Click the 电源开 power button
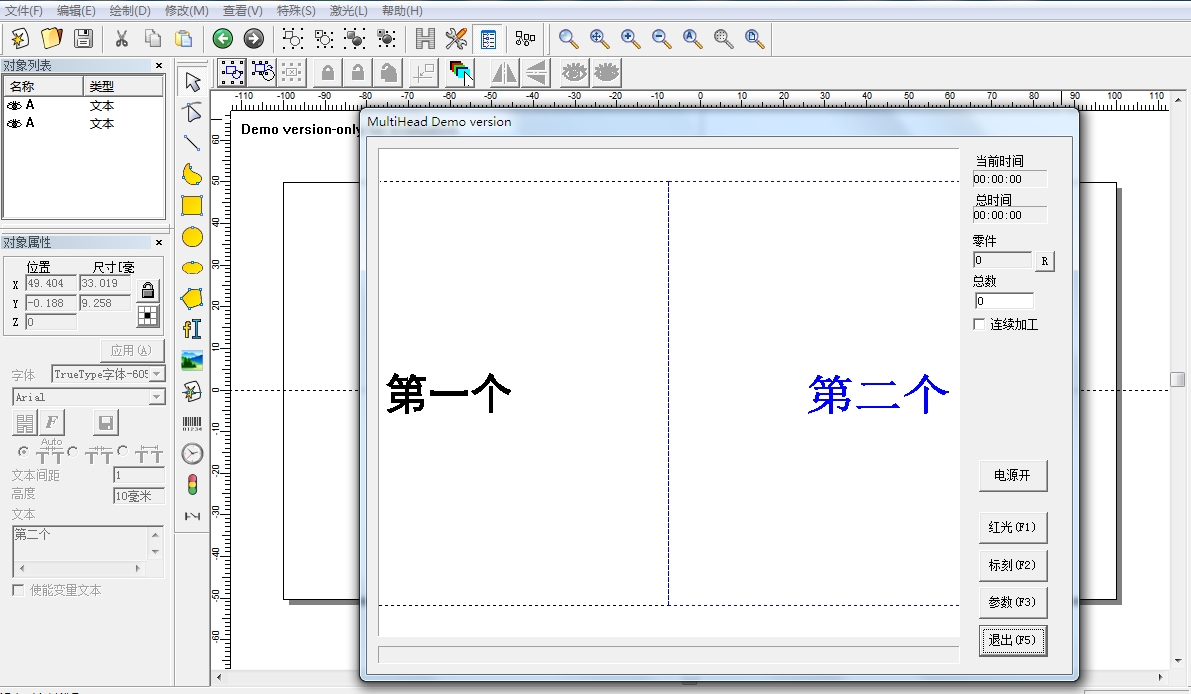 pos(1013,475)
